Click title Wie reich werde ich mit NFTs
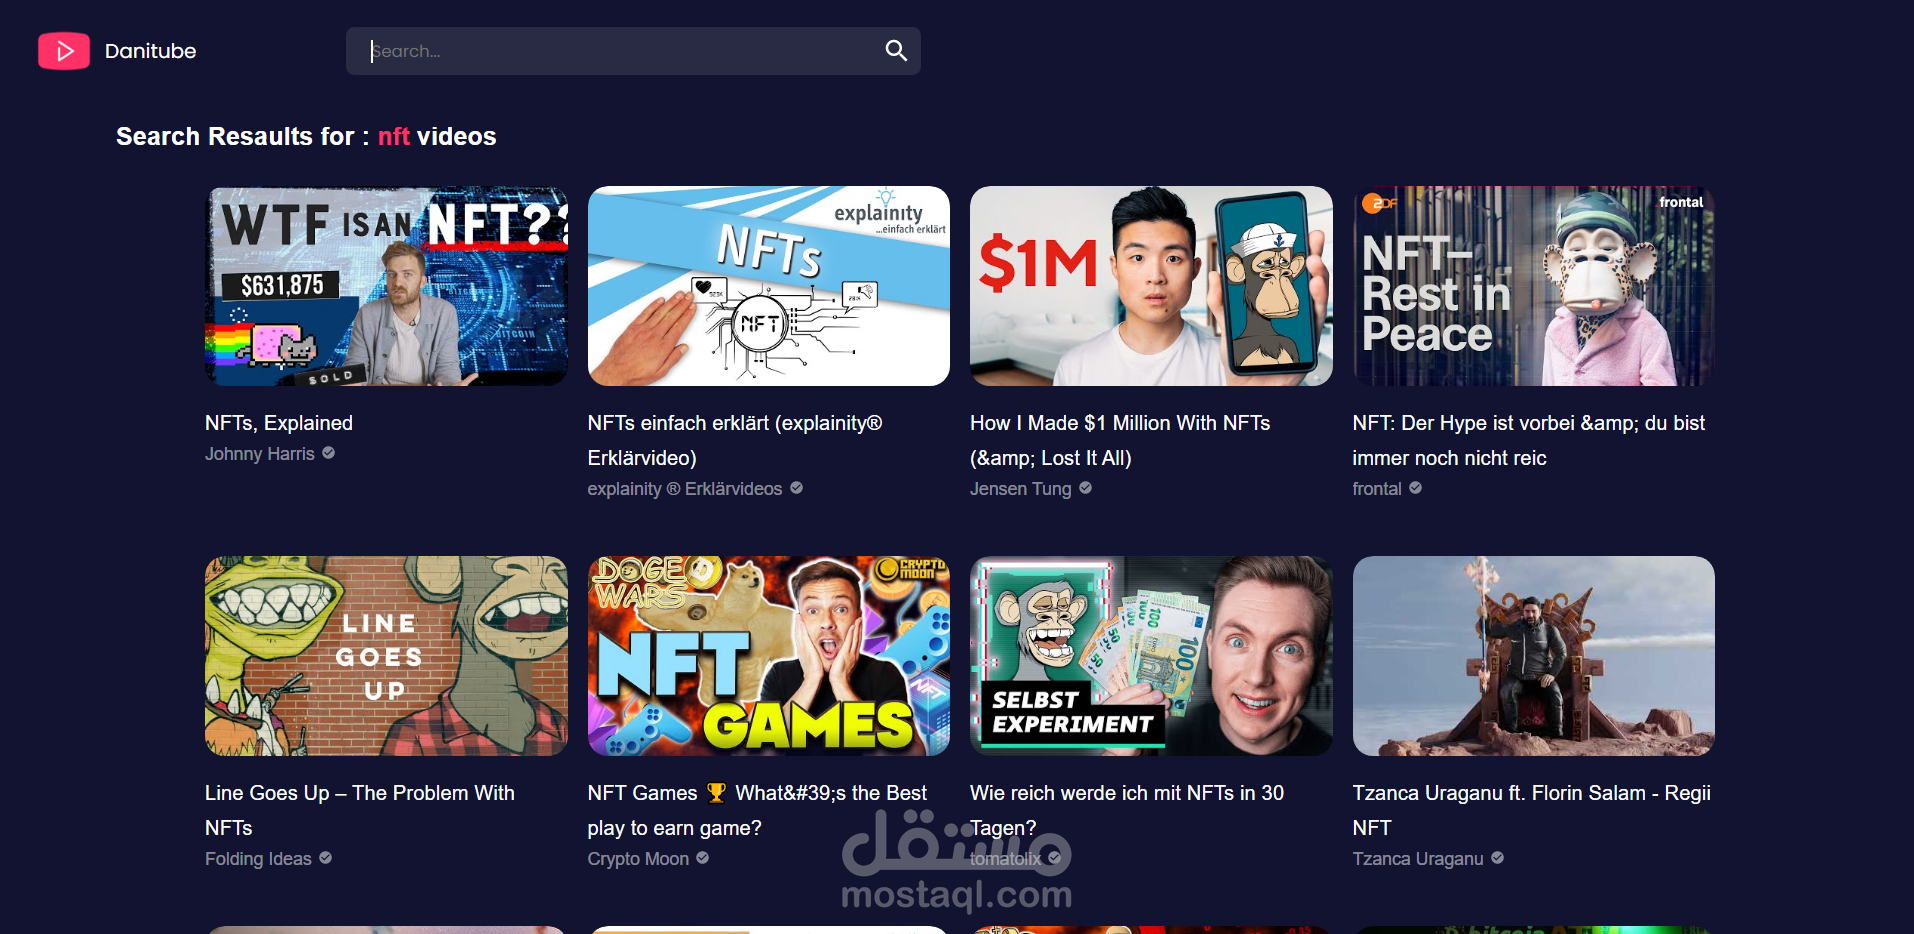The height and width of the screenshot is (934, 1914). 1127,810
